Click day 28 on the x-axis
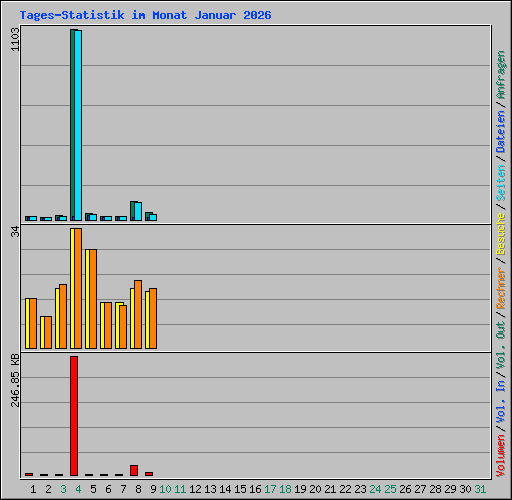This screenshot has width=512, height=500. 435,489
